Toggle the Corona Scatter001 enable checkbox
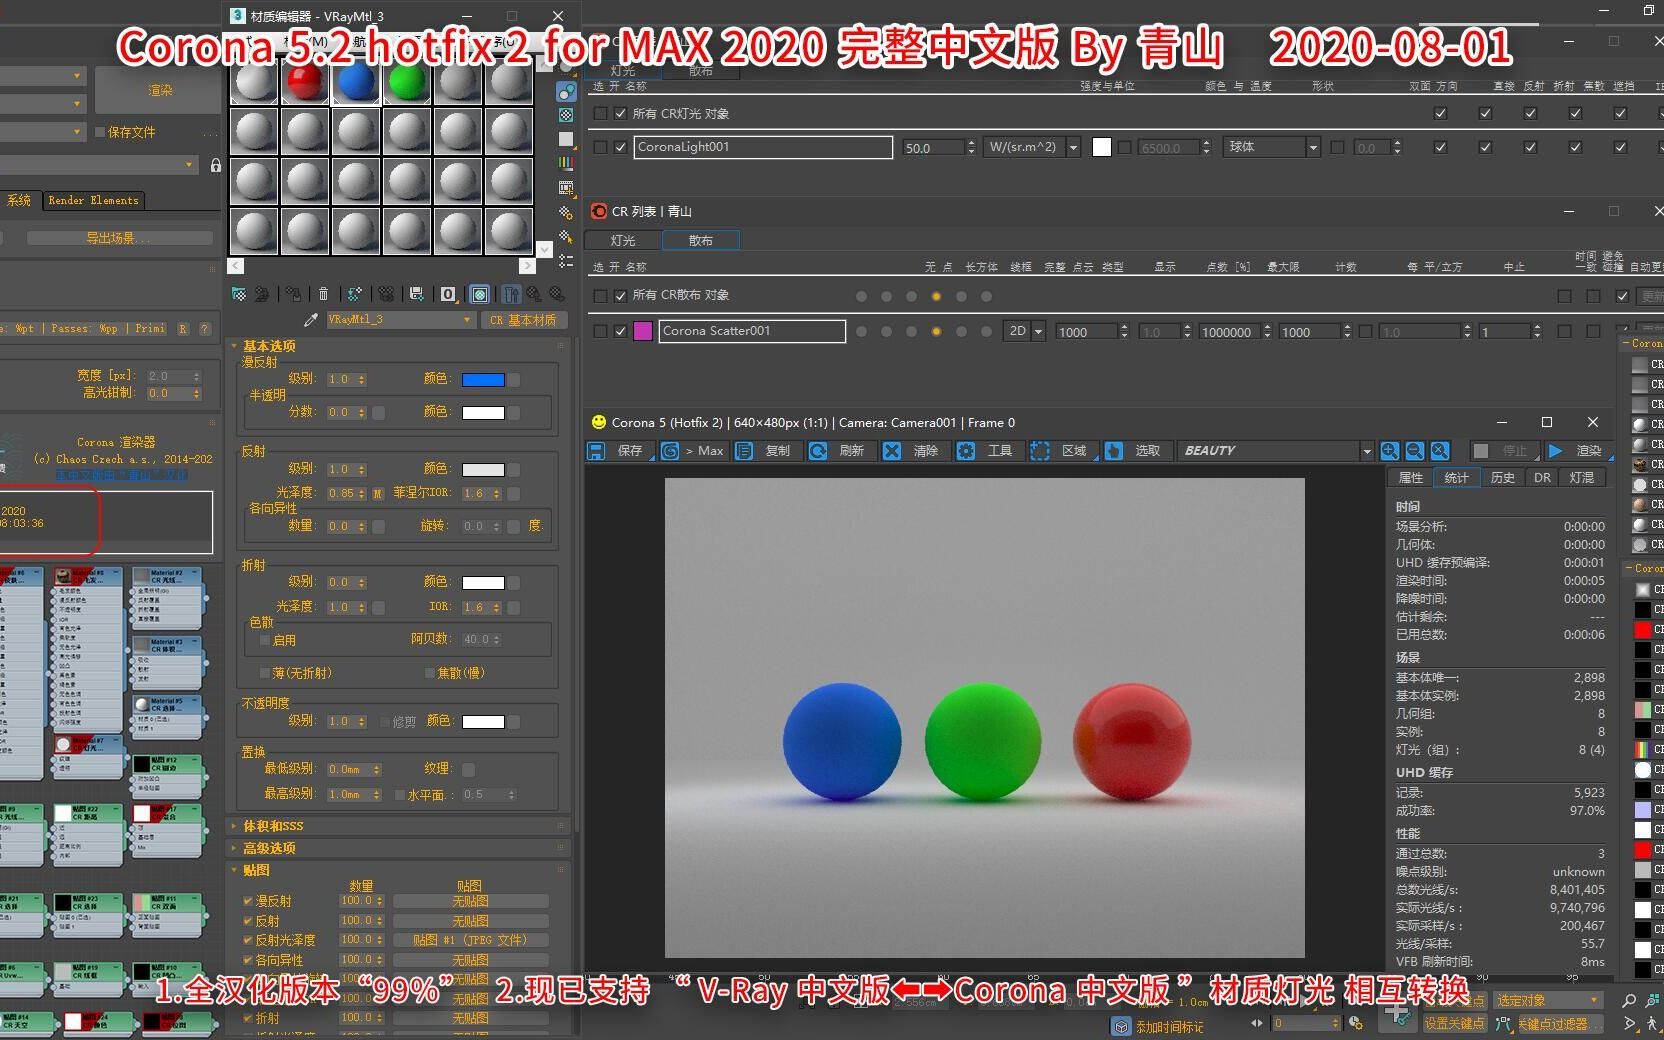 coord(620,331)
